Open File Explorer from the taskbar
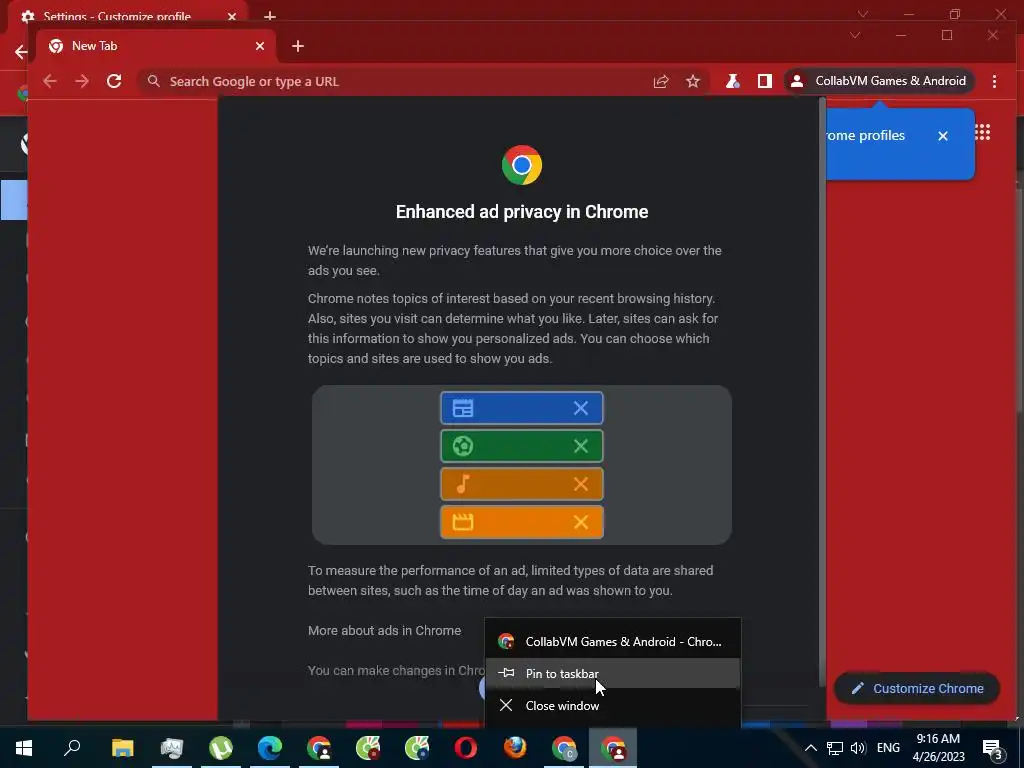1024x768 pixels. (122, 748)
